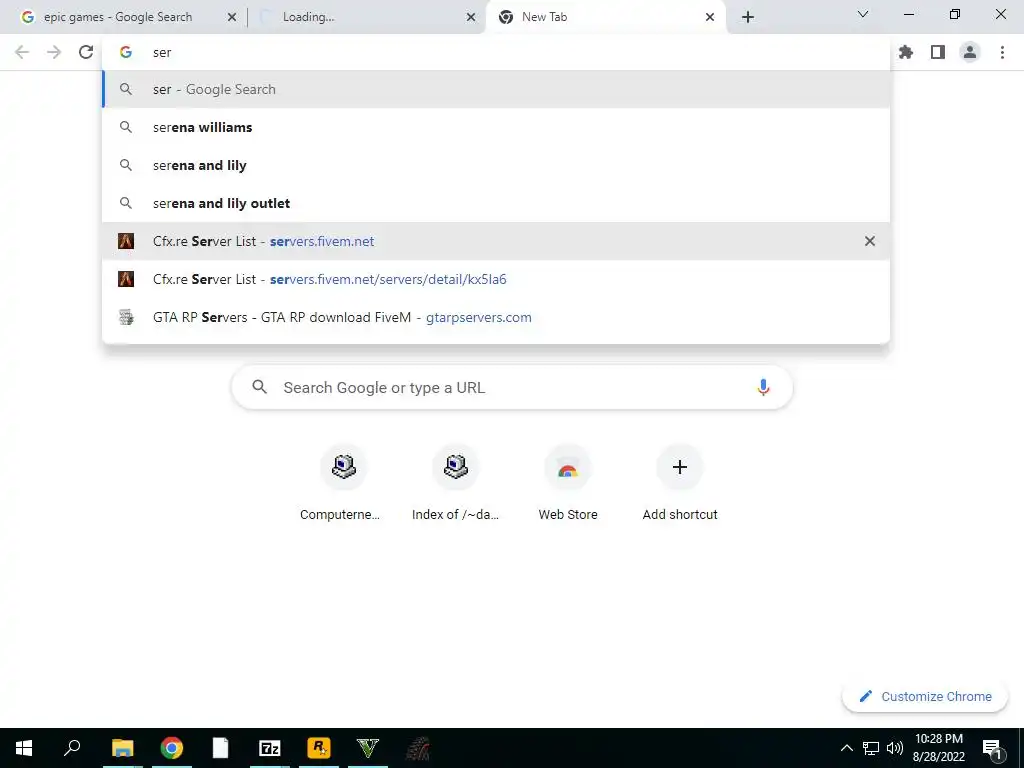Choose the 'serena and lily outlet' suggestion
Viewport: 1024px width, 768px height.
(x=496, y=203)
